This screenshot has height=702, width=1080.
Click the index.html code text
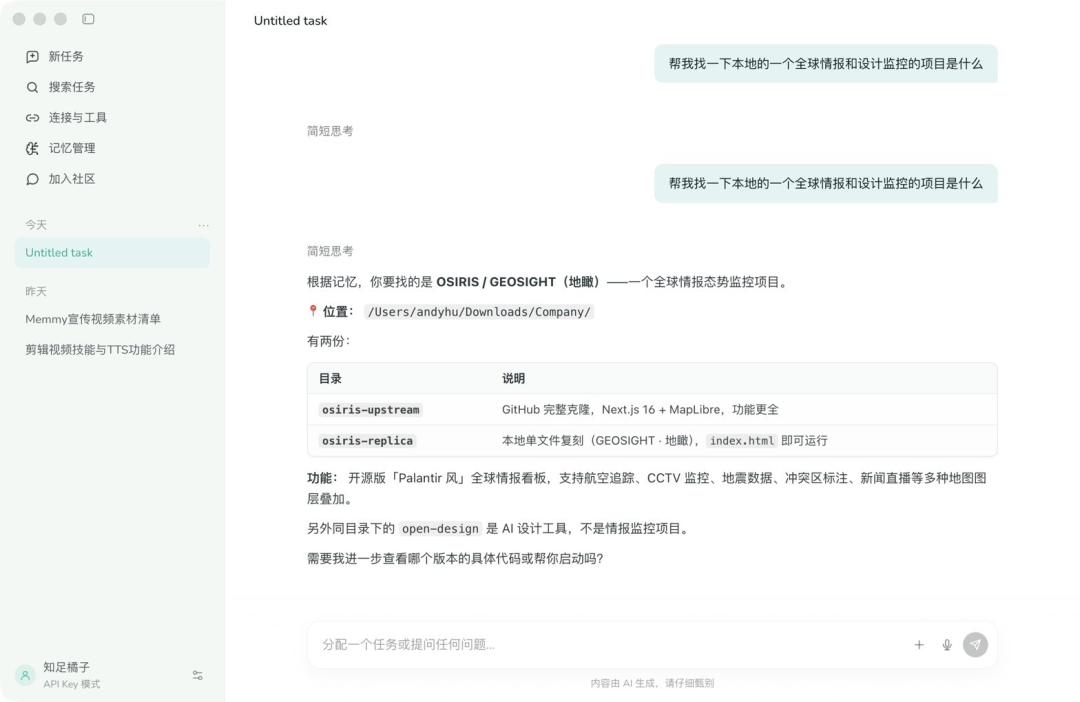[742, 441]
